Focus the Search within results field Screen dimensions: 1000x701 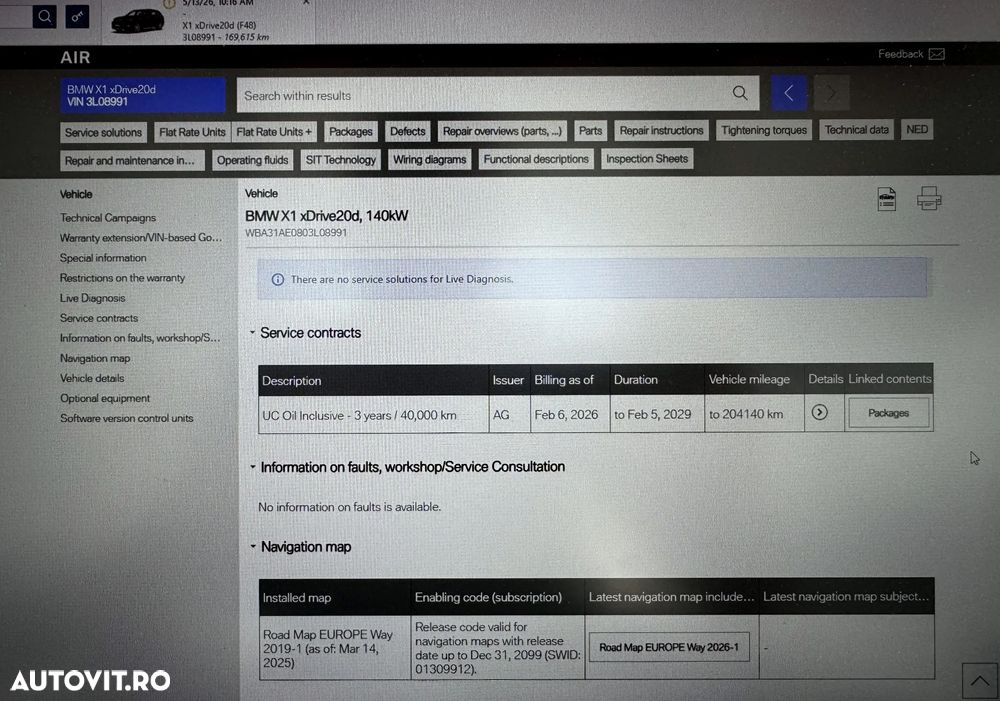pos(497,94)
